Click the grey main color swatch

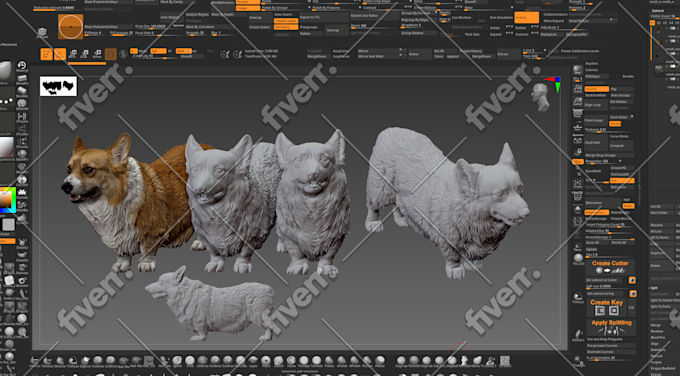pos(8,225)
